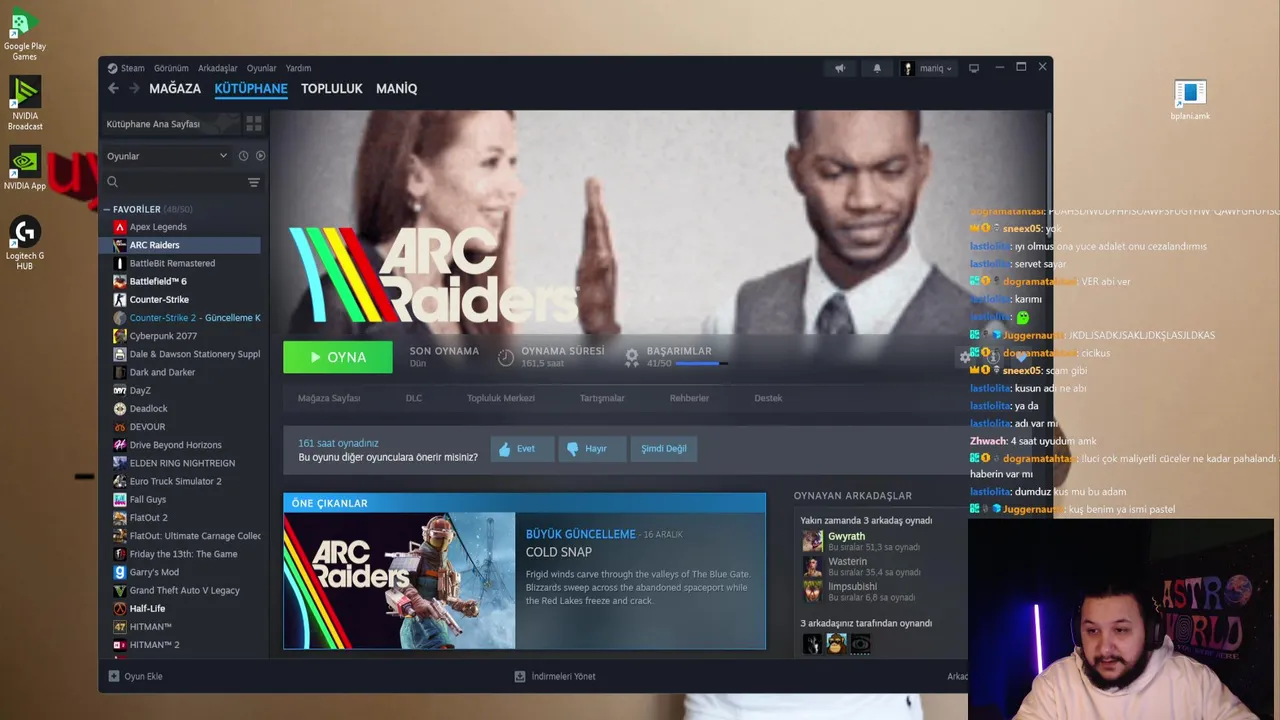Switch library to grid view icon
This screenshot has width=1280, height=720.
[254, 123]
